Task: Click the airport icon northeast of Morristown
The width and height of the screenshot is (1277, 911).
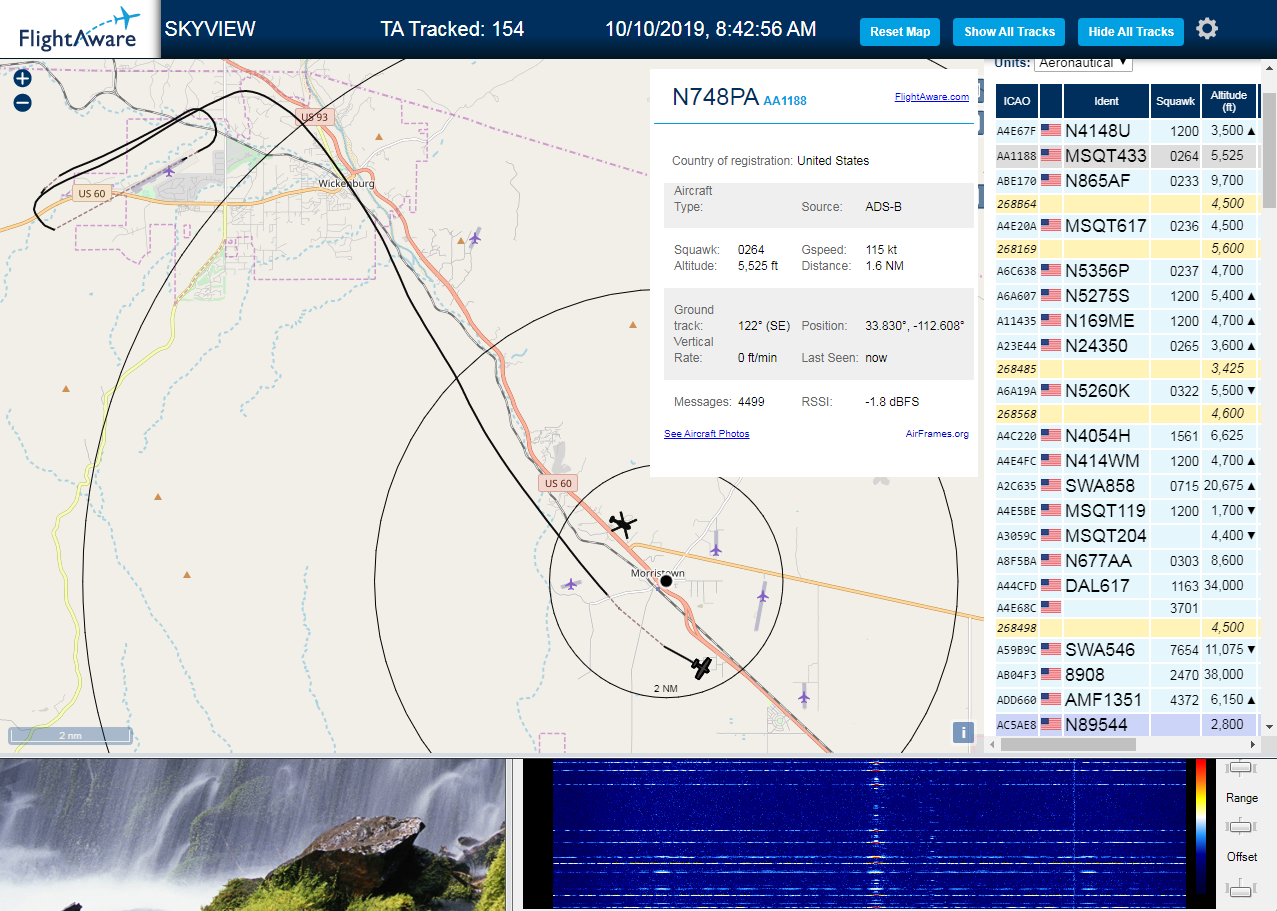Action: (x=715, y=548)
